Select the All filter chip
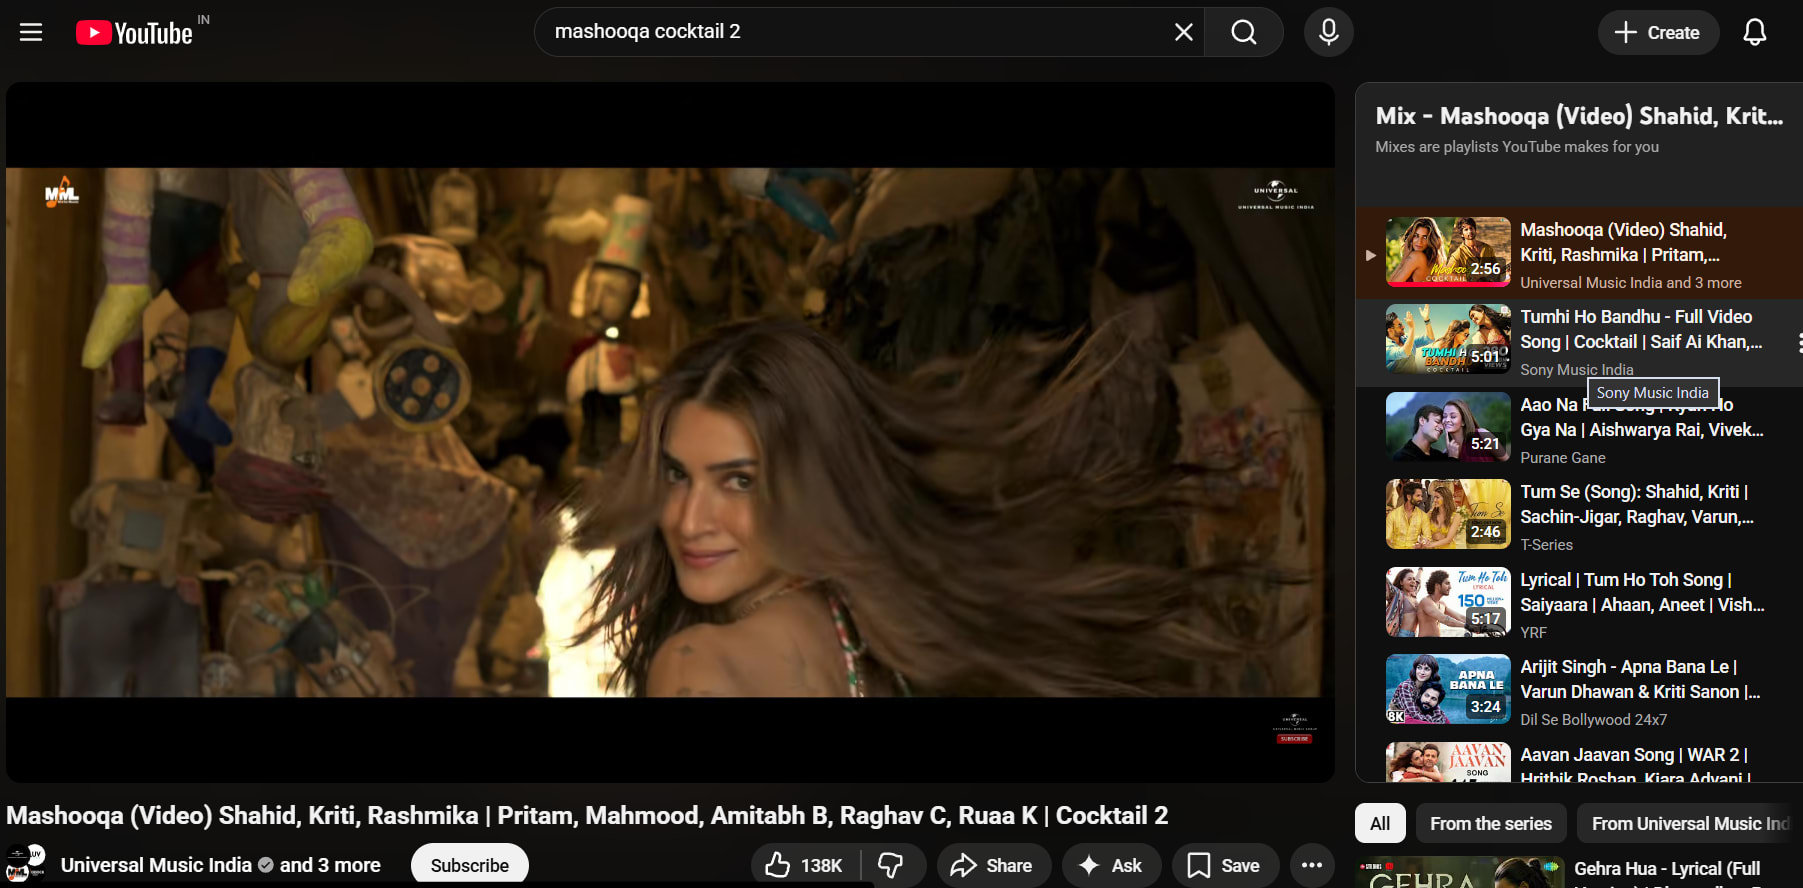This screenshot has width=1803, height=888. [1380, 824]
